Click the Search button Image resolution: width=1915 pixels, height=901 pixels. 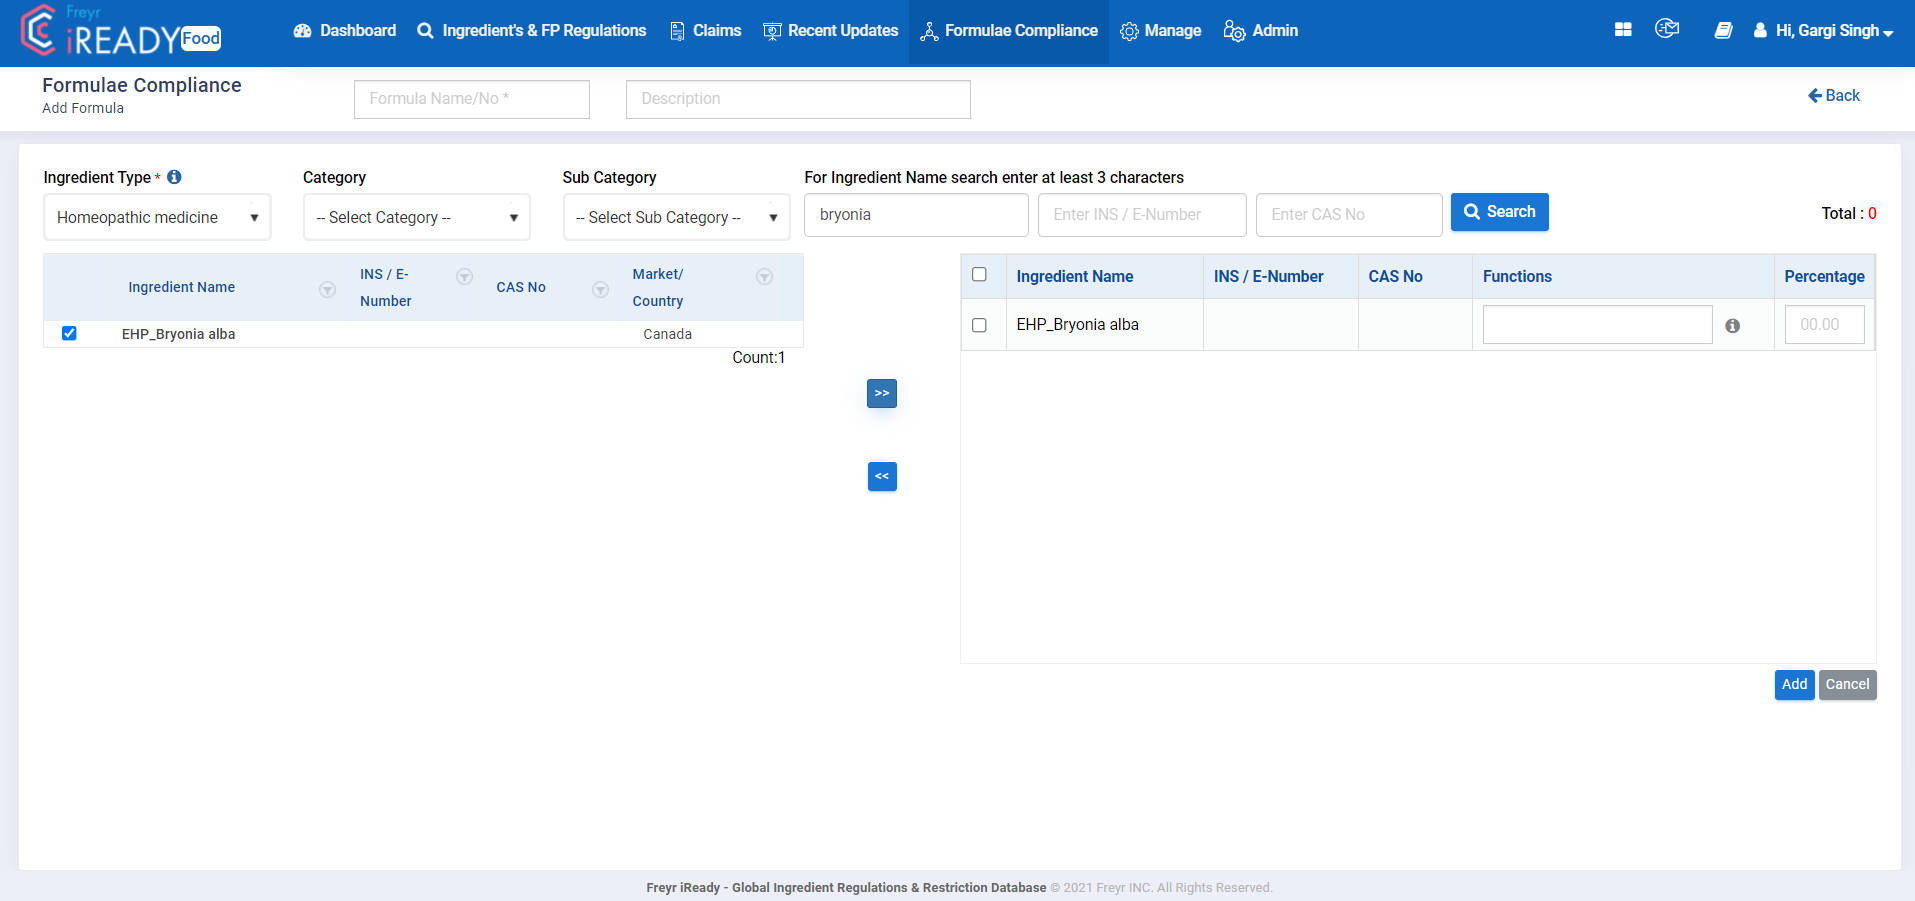coord(1499,212)
